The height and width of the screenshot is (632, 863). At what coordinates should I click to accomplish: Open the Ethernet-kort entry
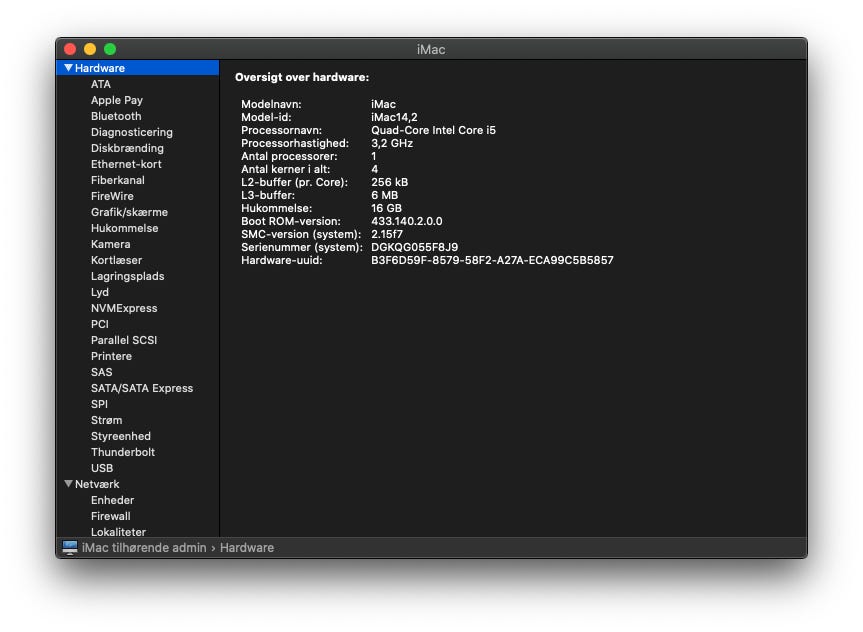[126, 164]
